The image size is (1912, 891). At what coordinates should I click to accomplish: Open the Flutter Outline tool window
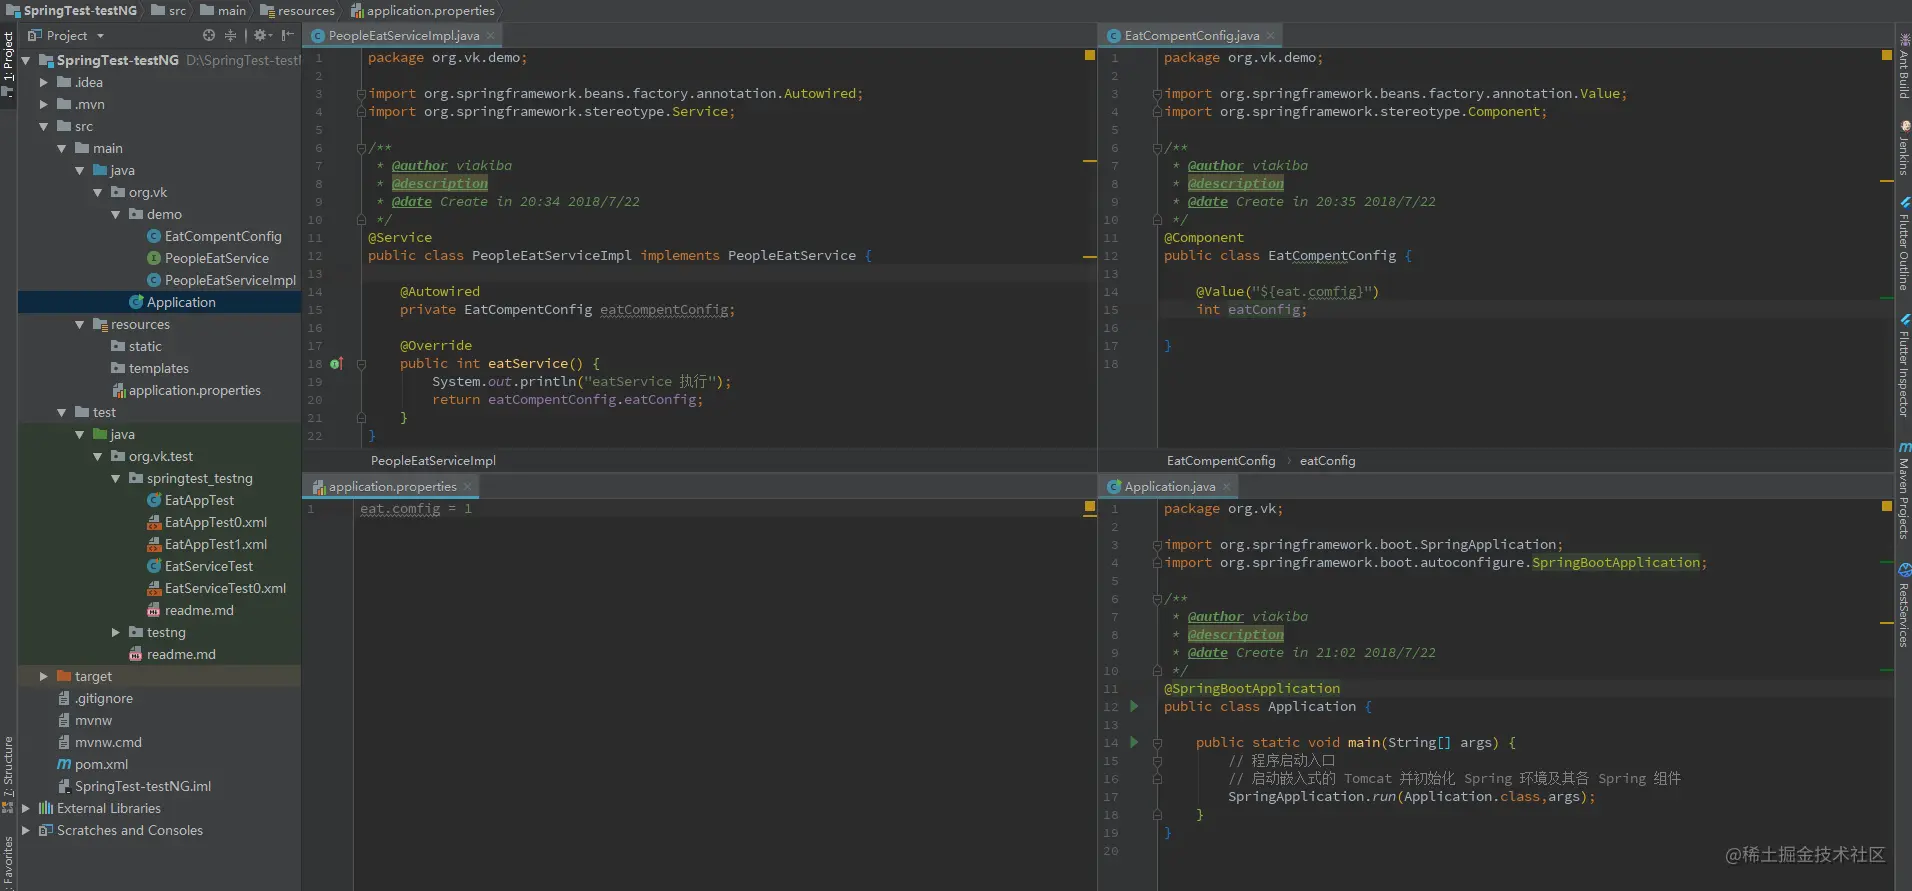1903,243
